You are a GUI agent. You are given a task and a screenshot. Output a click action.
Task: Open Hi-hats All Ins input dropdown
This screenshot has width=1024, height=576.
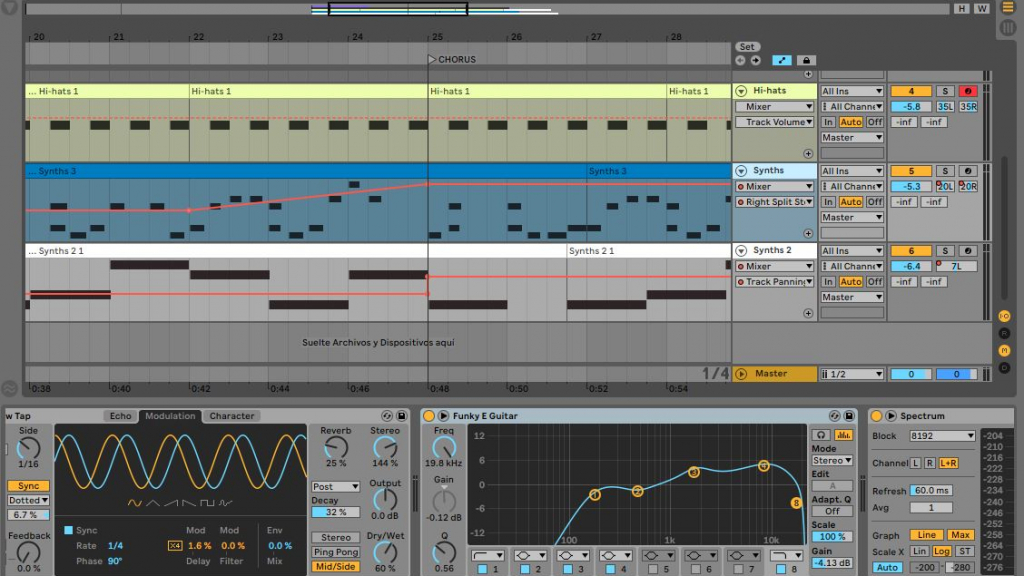point(852,91)
